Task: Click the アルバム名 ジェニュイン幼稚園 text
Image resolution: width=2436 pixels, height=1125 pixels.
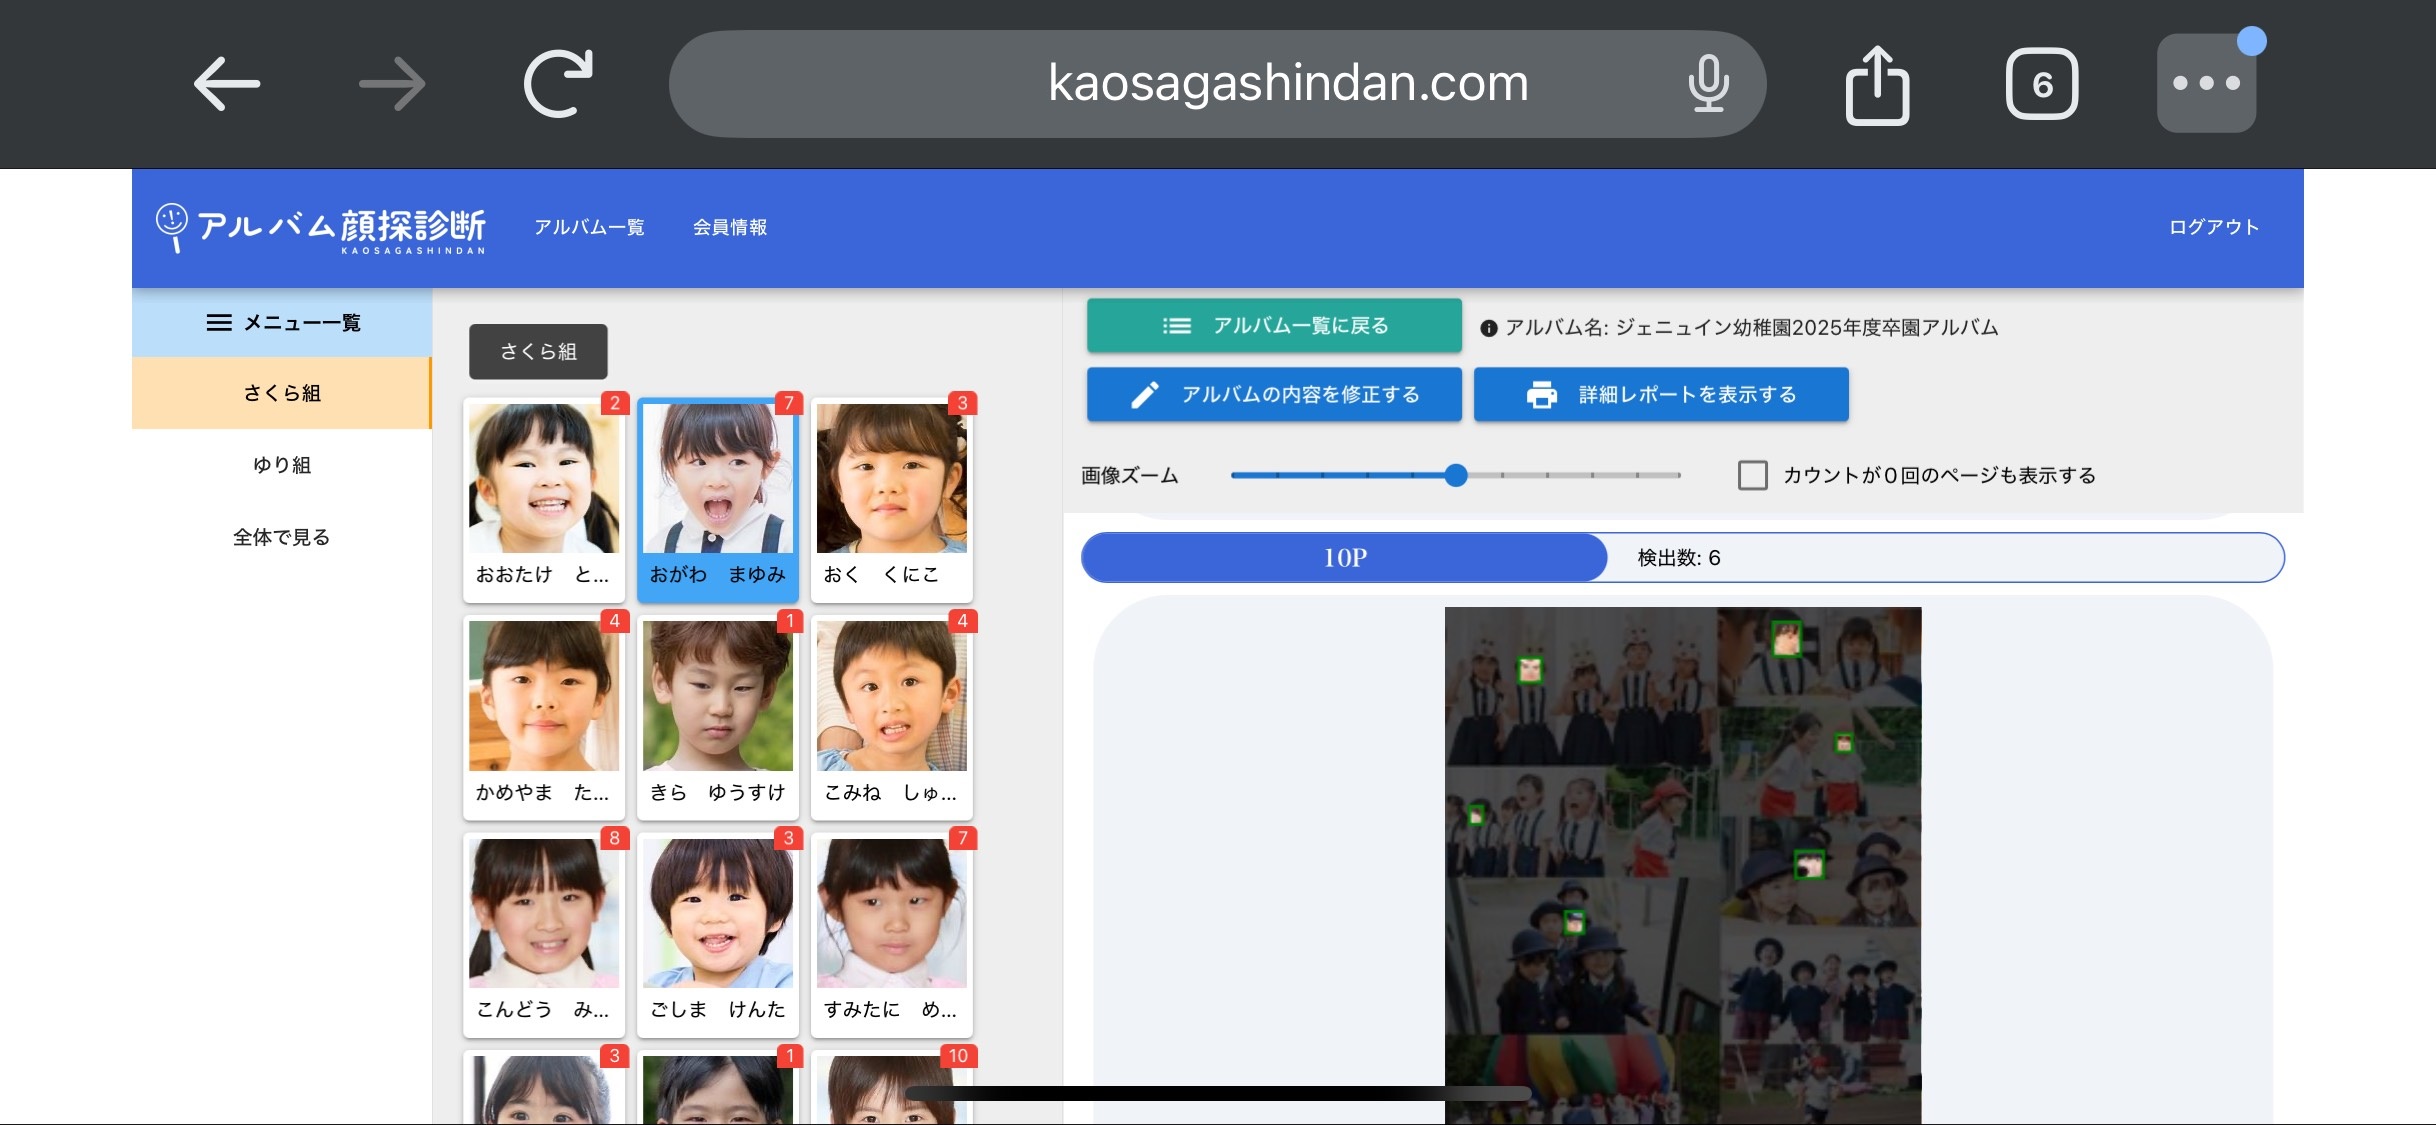Action: pos(1752,328)
